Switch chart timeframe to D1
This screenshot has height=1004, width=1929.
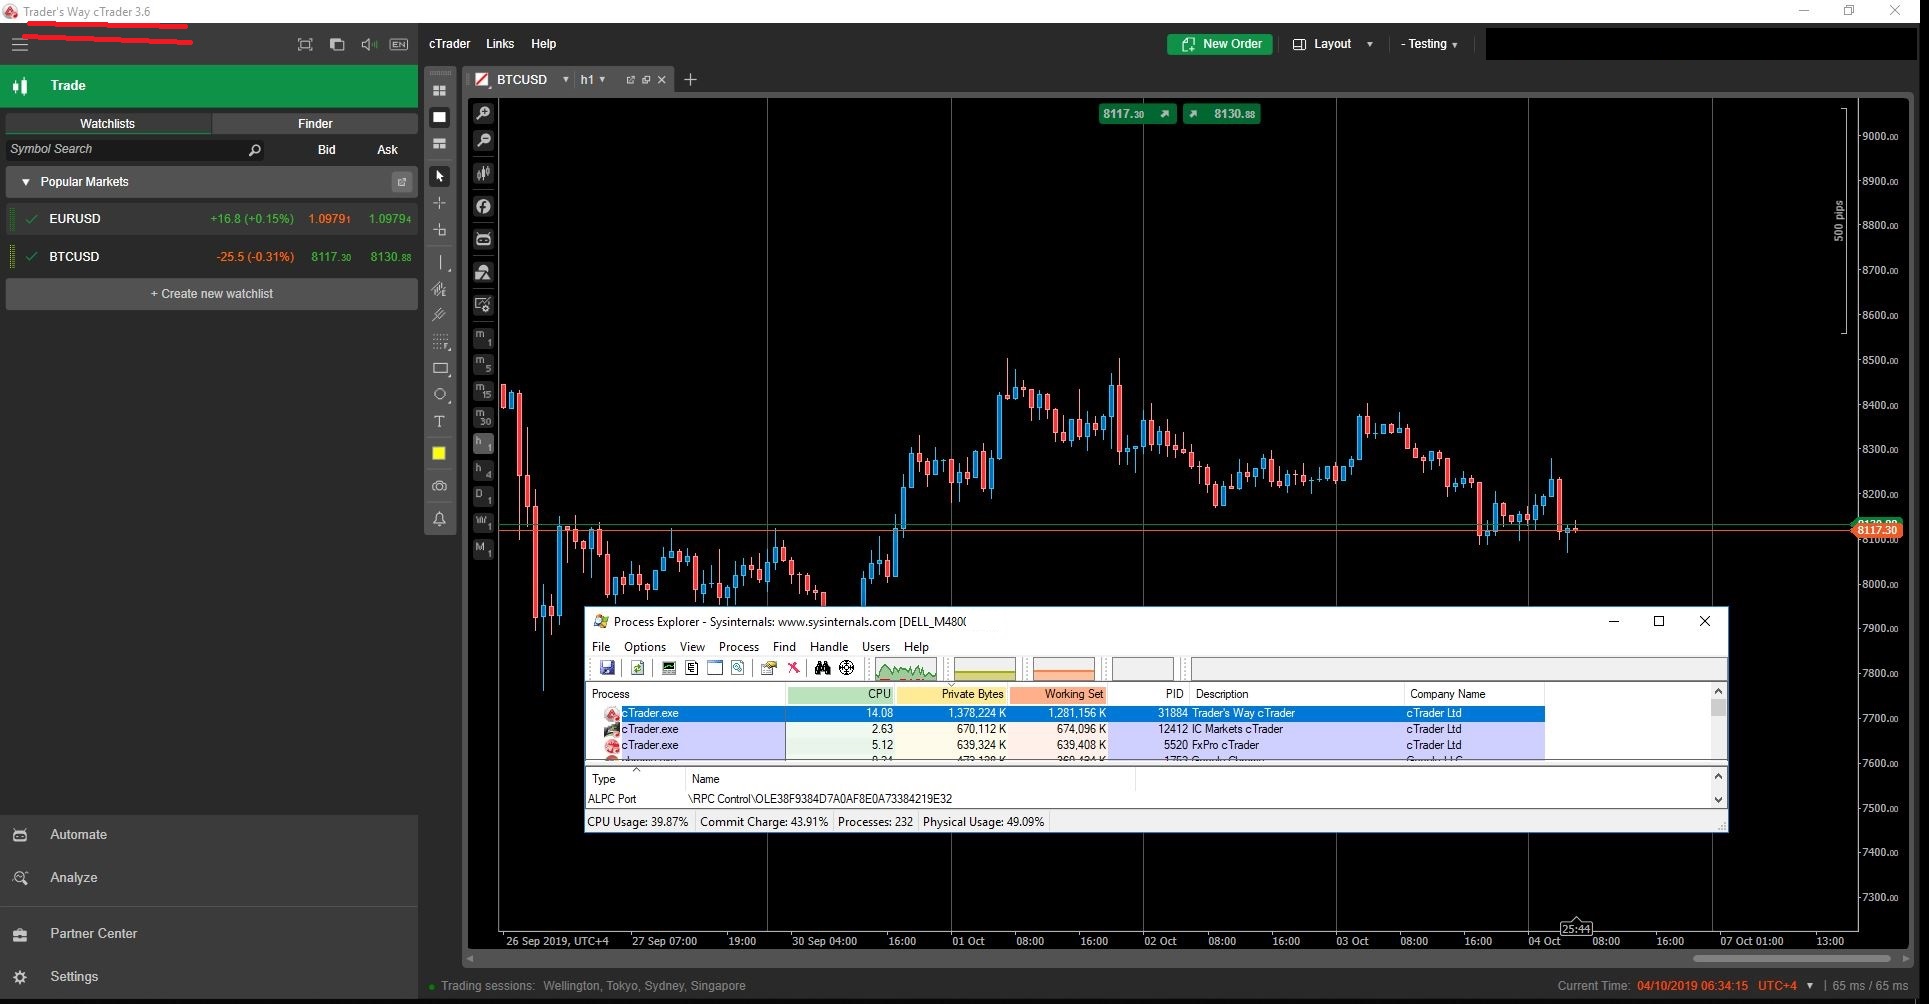click(483, 495)
